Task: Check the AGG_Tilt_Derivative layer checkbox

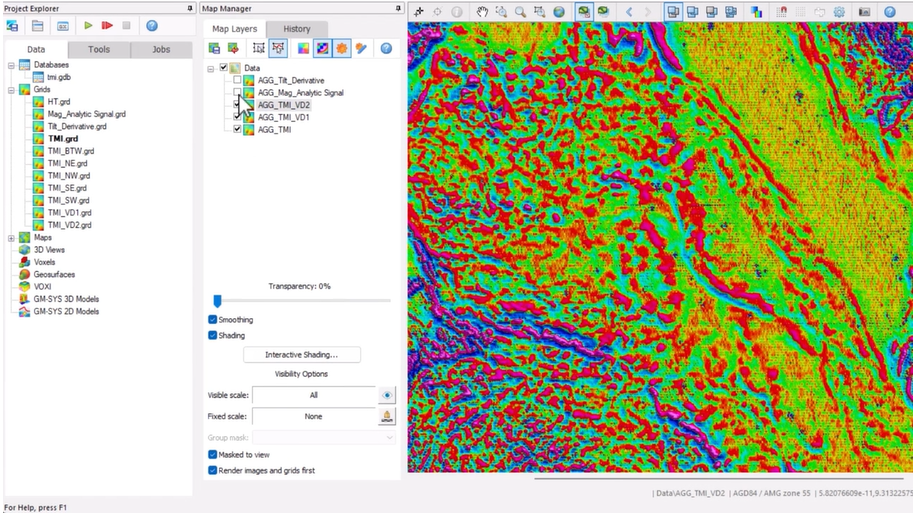Action: point(237,80)
